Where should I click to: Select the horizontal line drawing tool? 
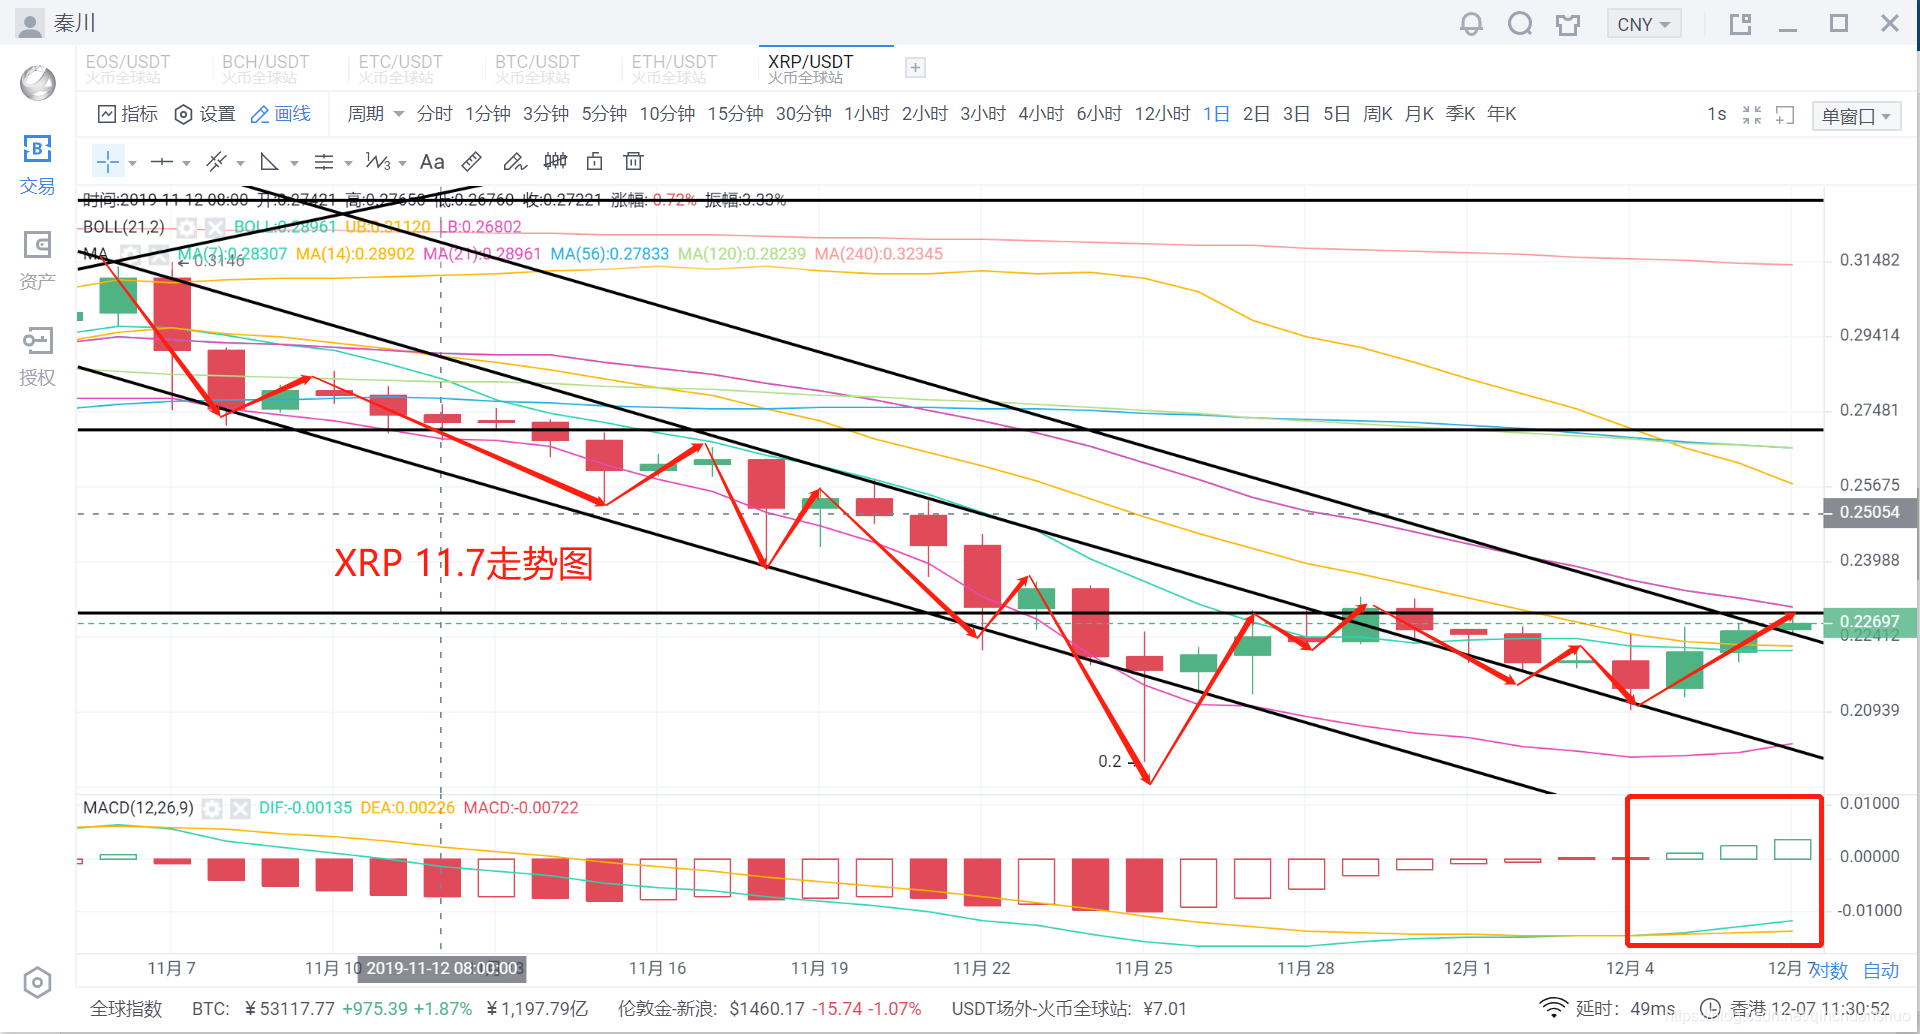[161, 162]
